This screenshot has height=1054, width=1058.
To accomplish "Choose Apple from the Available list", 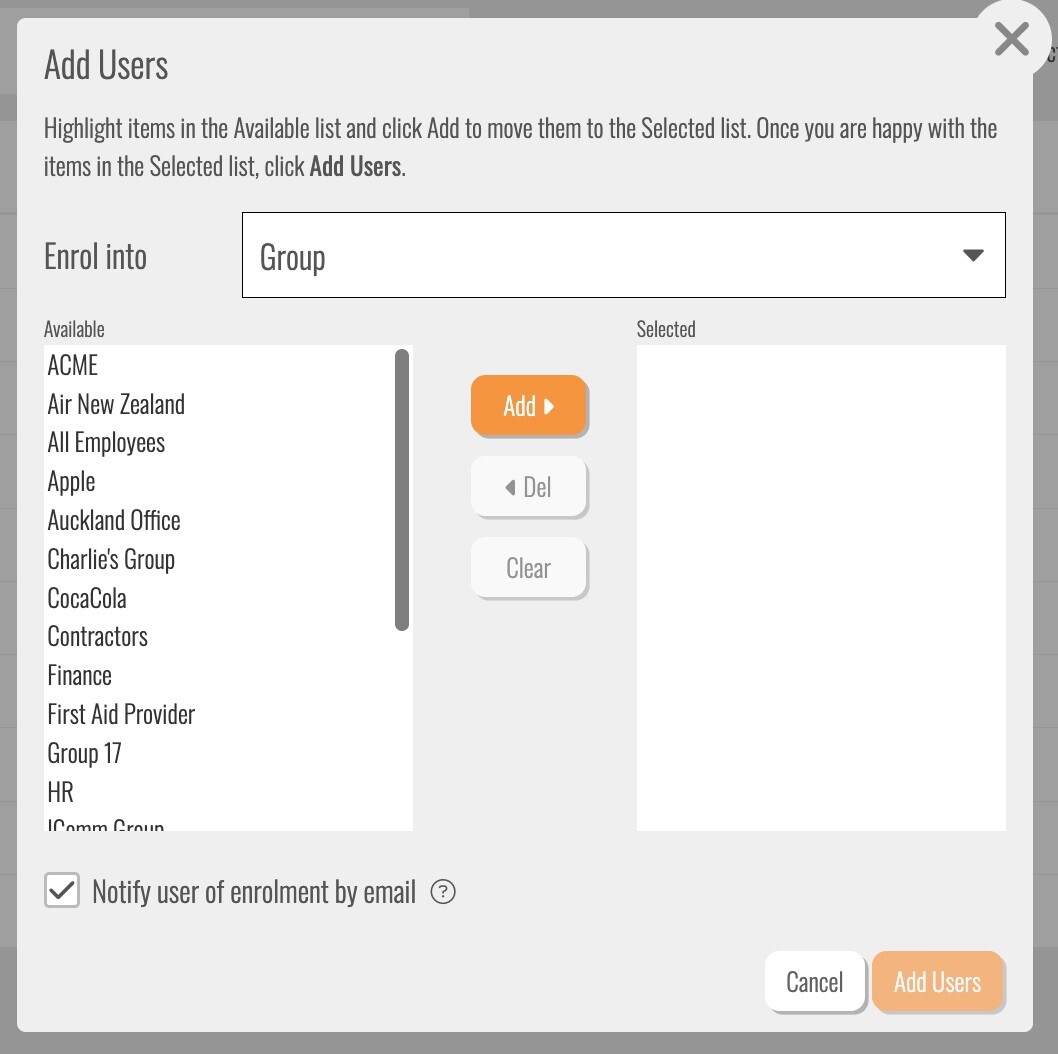I will (x=72, y=482).
